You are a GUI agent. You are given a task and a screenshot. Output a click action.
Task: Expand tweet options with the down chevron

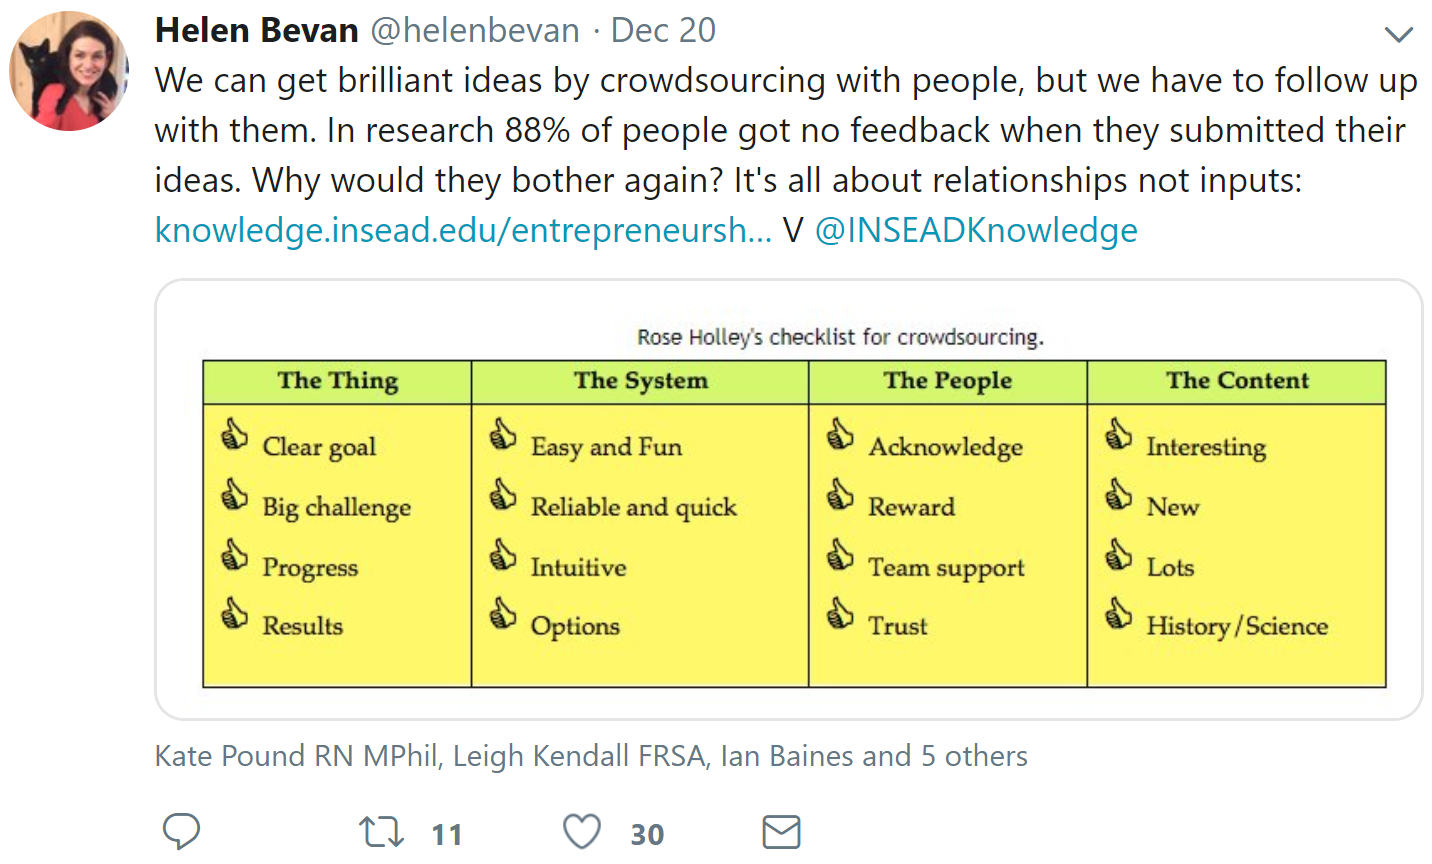click(x=1398, y=35)
